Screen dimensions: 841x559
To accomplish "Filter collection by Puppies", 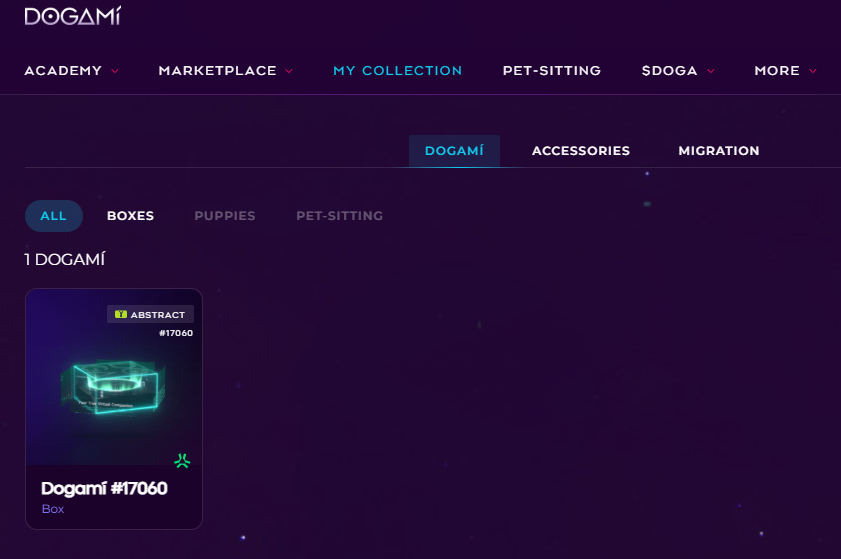I will click(x=225, y=216).
